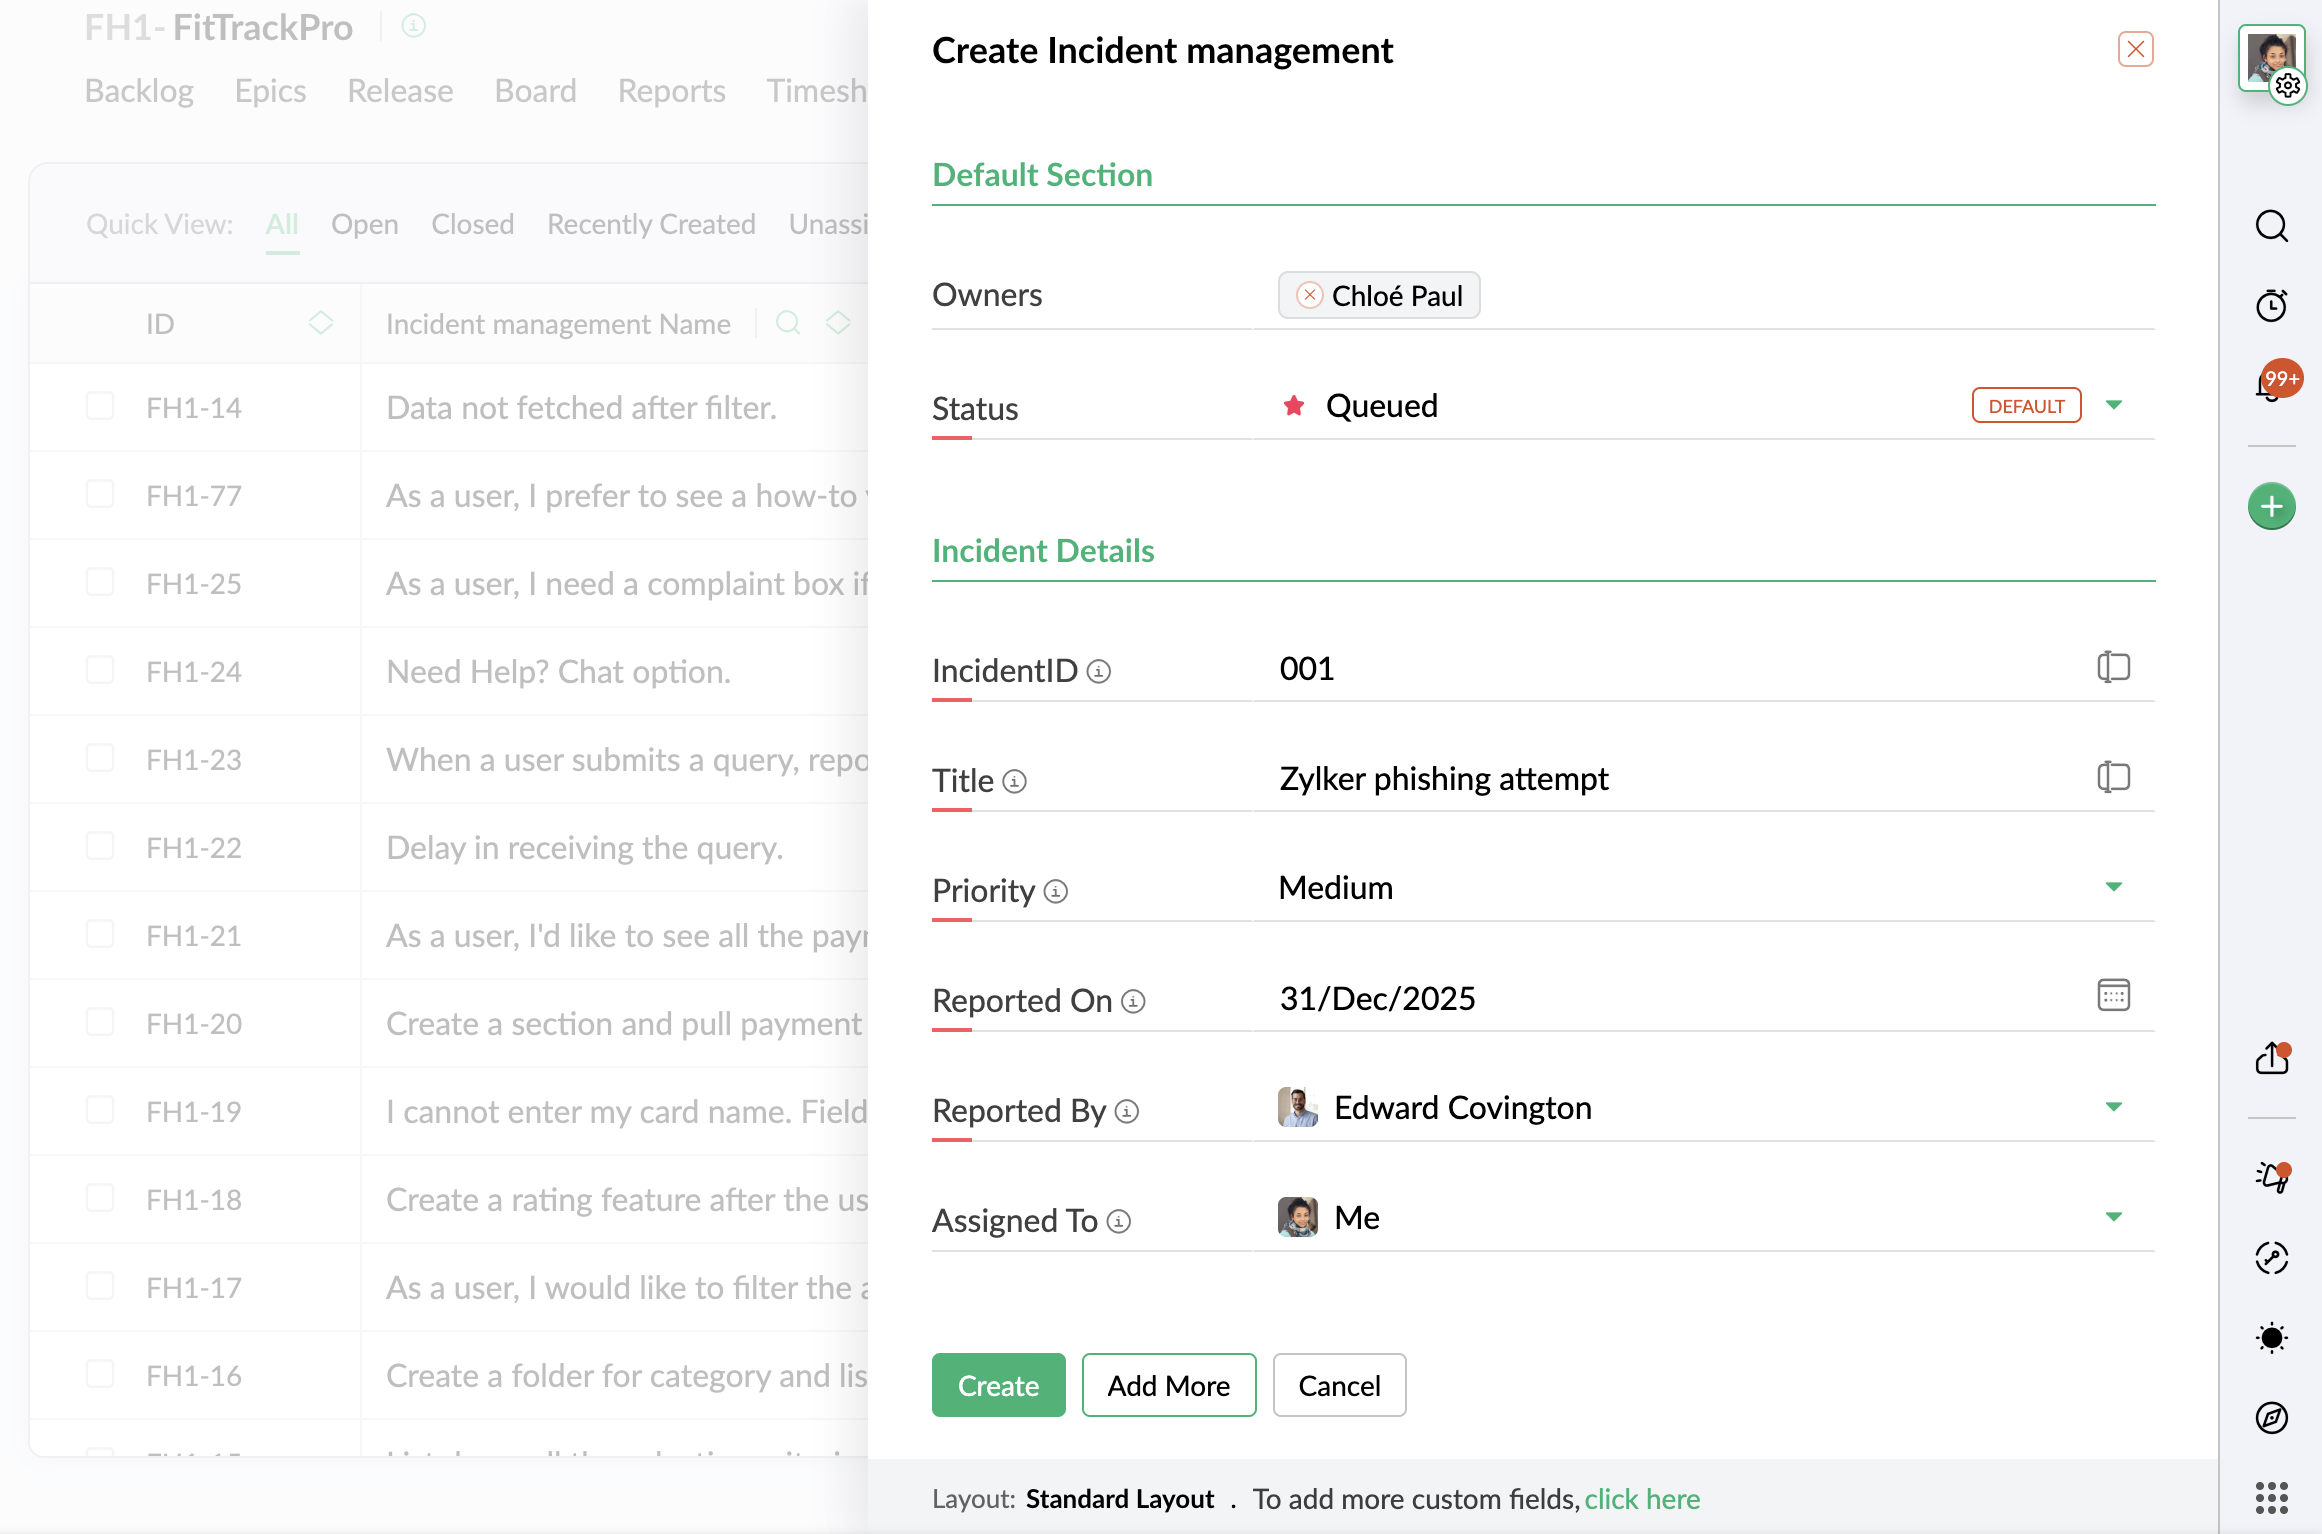The width and height of the screenshot is (2322, 1534).
Task: Switch to the Board tab
Action: pos(535,91)
